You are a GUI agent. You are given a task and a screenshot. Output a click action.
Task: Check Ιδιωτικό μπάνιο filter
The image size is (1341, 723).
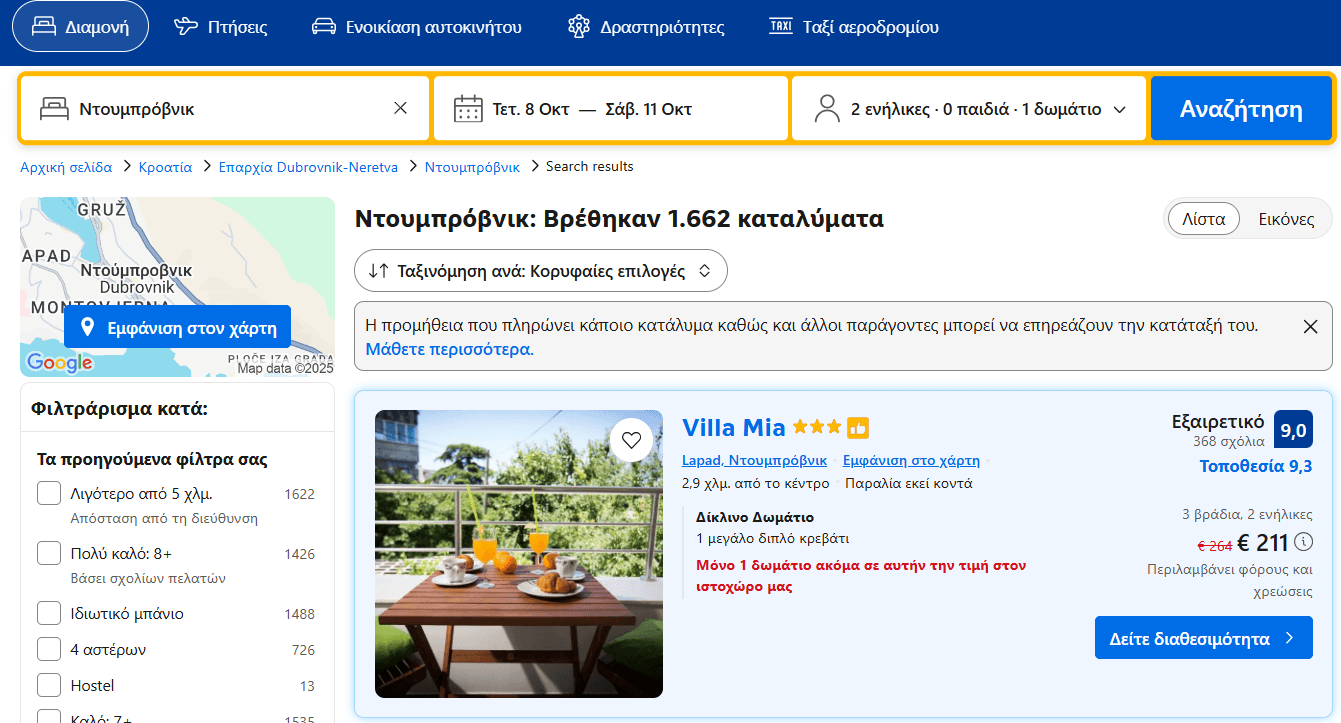point(49,613)
